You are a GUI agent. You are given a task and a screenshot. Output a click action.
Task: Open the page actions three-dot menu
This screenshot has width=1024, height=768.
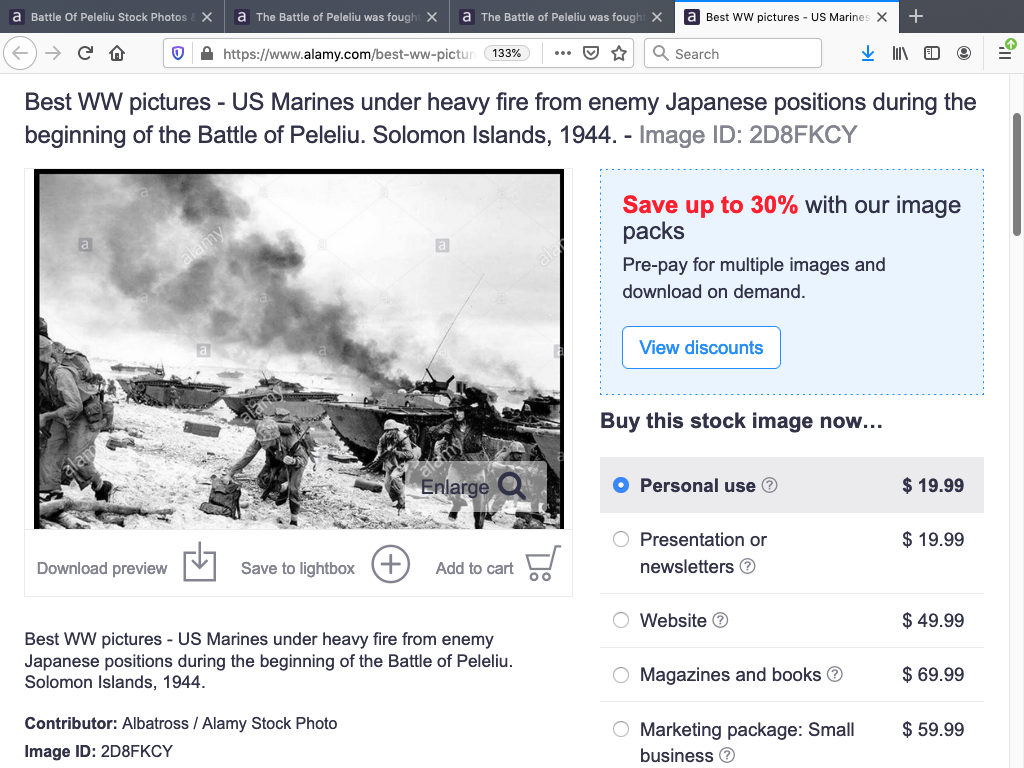(x=562, y=54)
